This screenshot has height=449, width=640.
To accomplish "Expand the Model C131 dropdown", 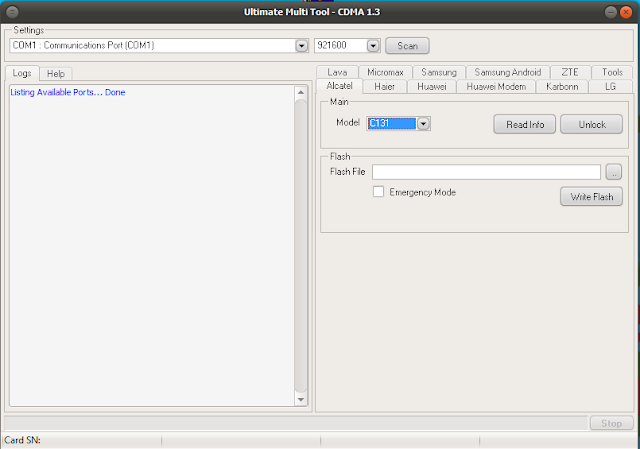I will pos(423,123).
